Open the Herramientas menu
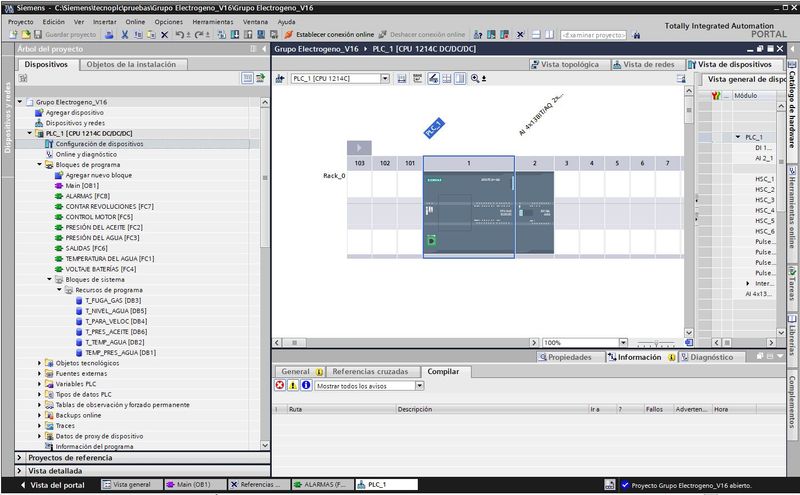Screen dimensions: 800x495 tap(213, 22)
